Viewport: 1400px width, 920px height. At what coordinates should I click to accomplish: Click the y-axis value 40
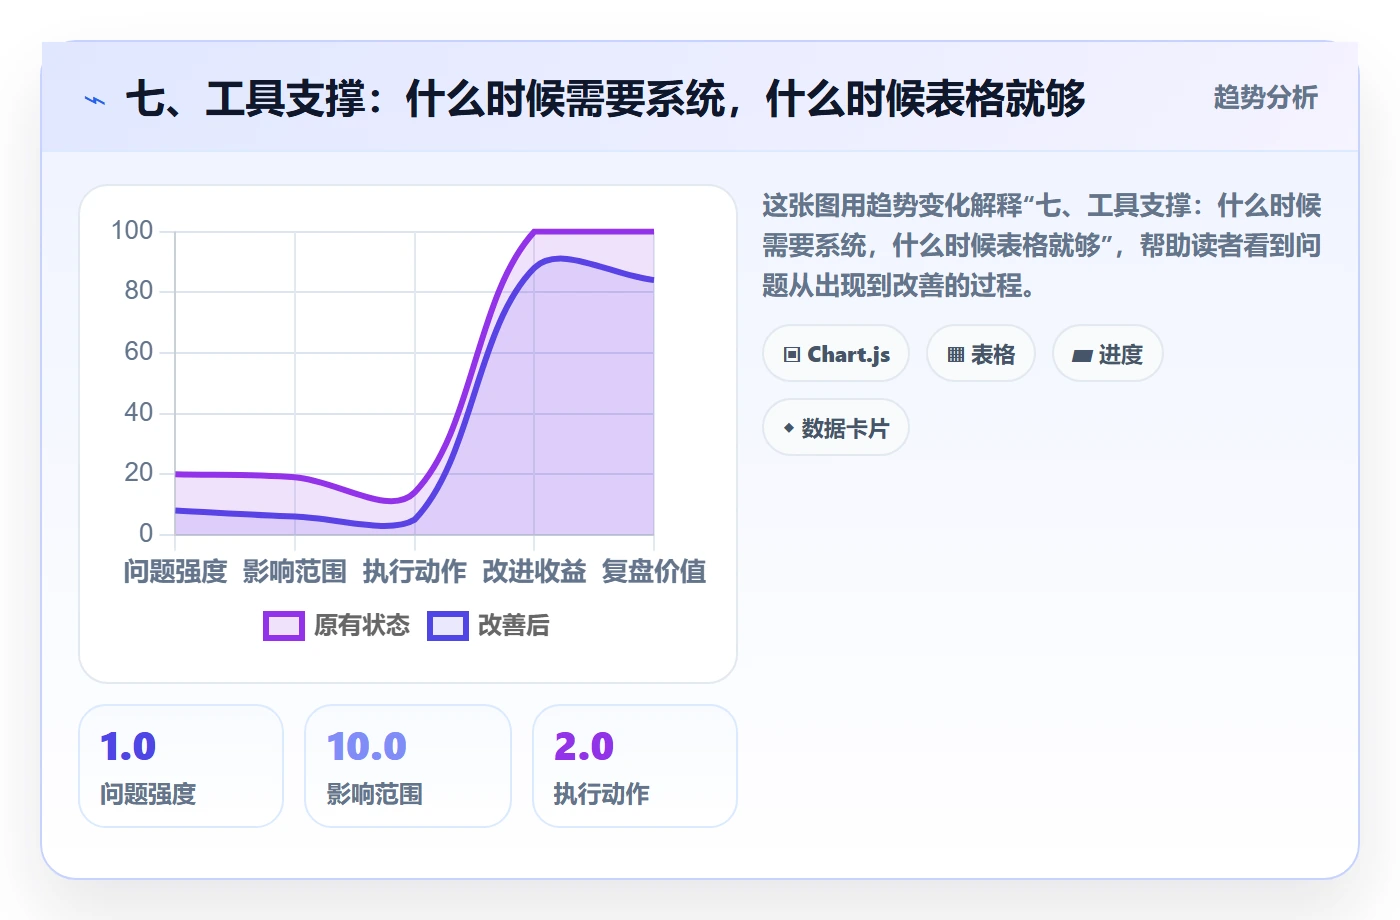coord(139,412)
